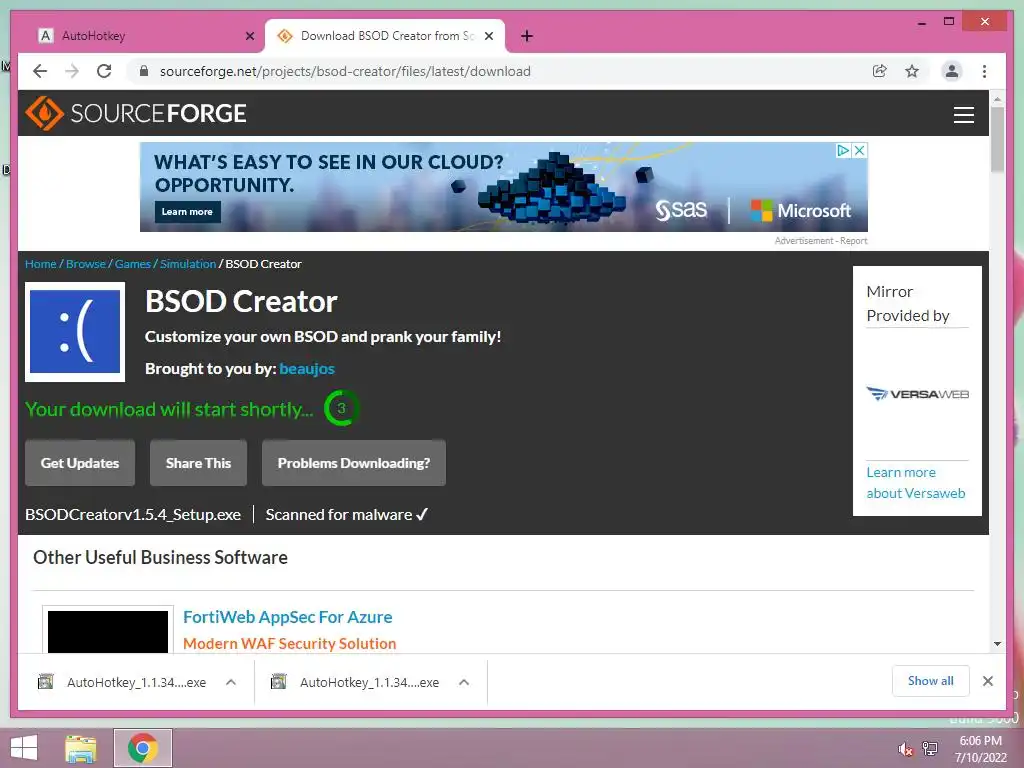Click Show all downloads
This screenshot has height=768, width=1024.
coord(931,681)
